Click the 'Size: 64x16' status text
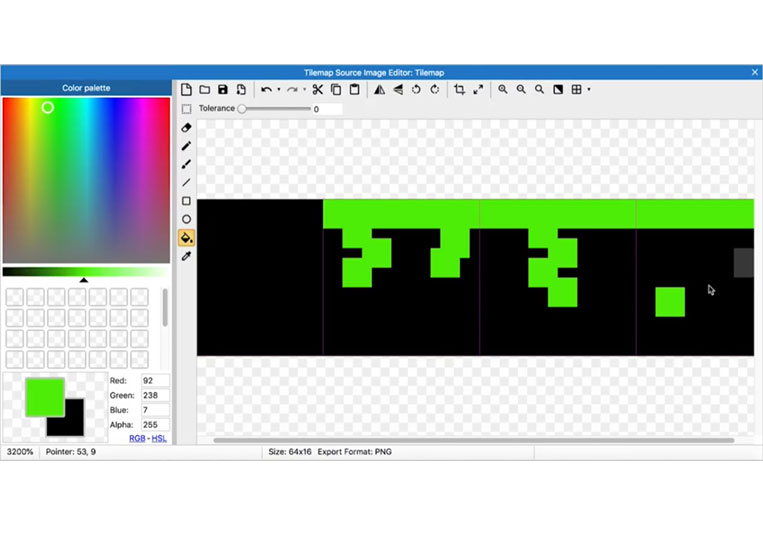 [x=290, y=452]
